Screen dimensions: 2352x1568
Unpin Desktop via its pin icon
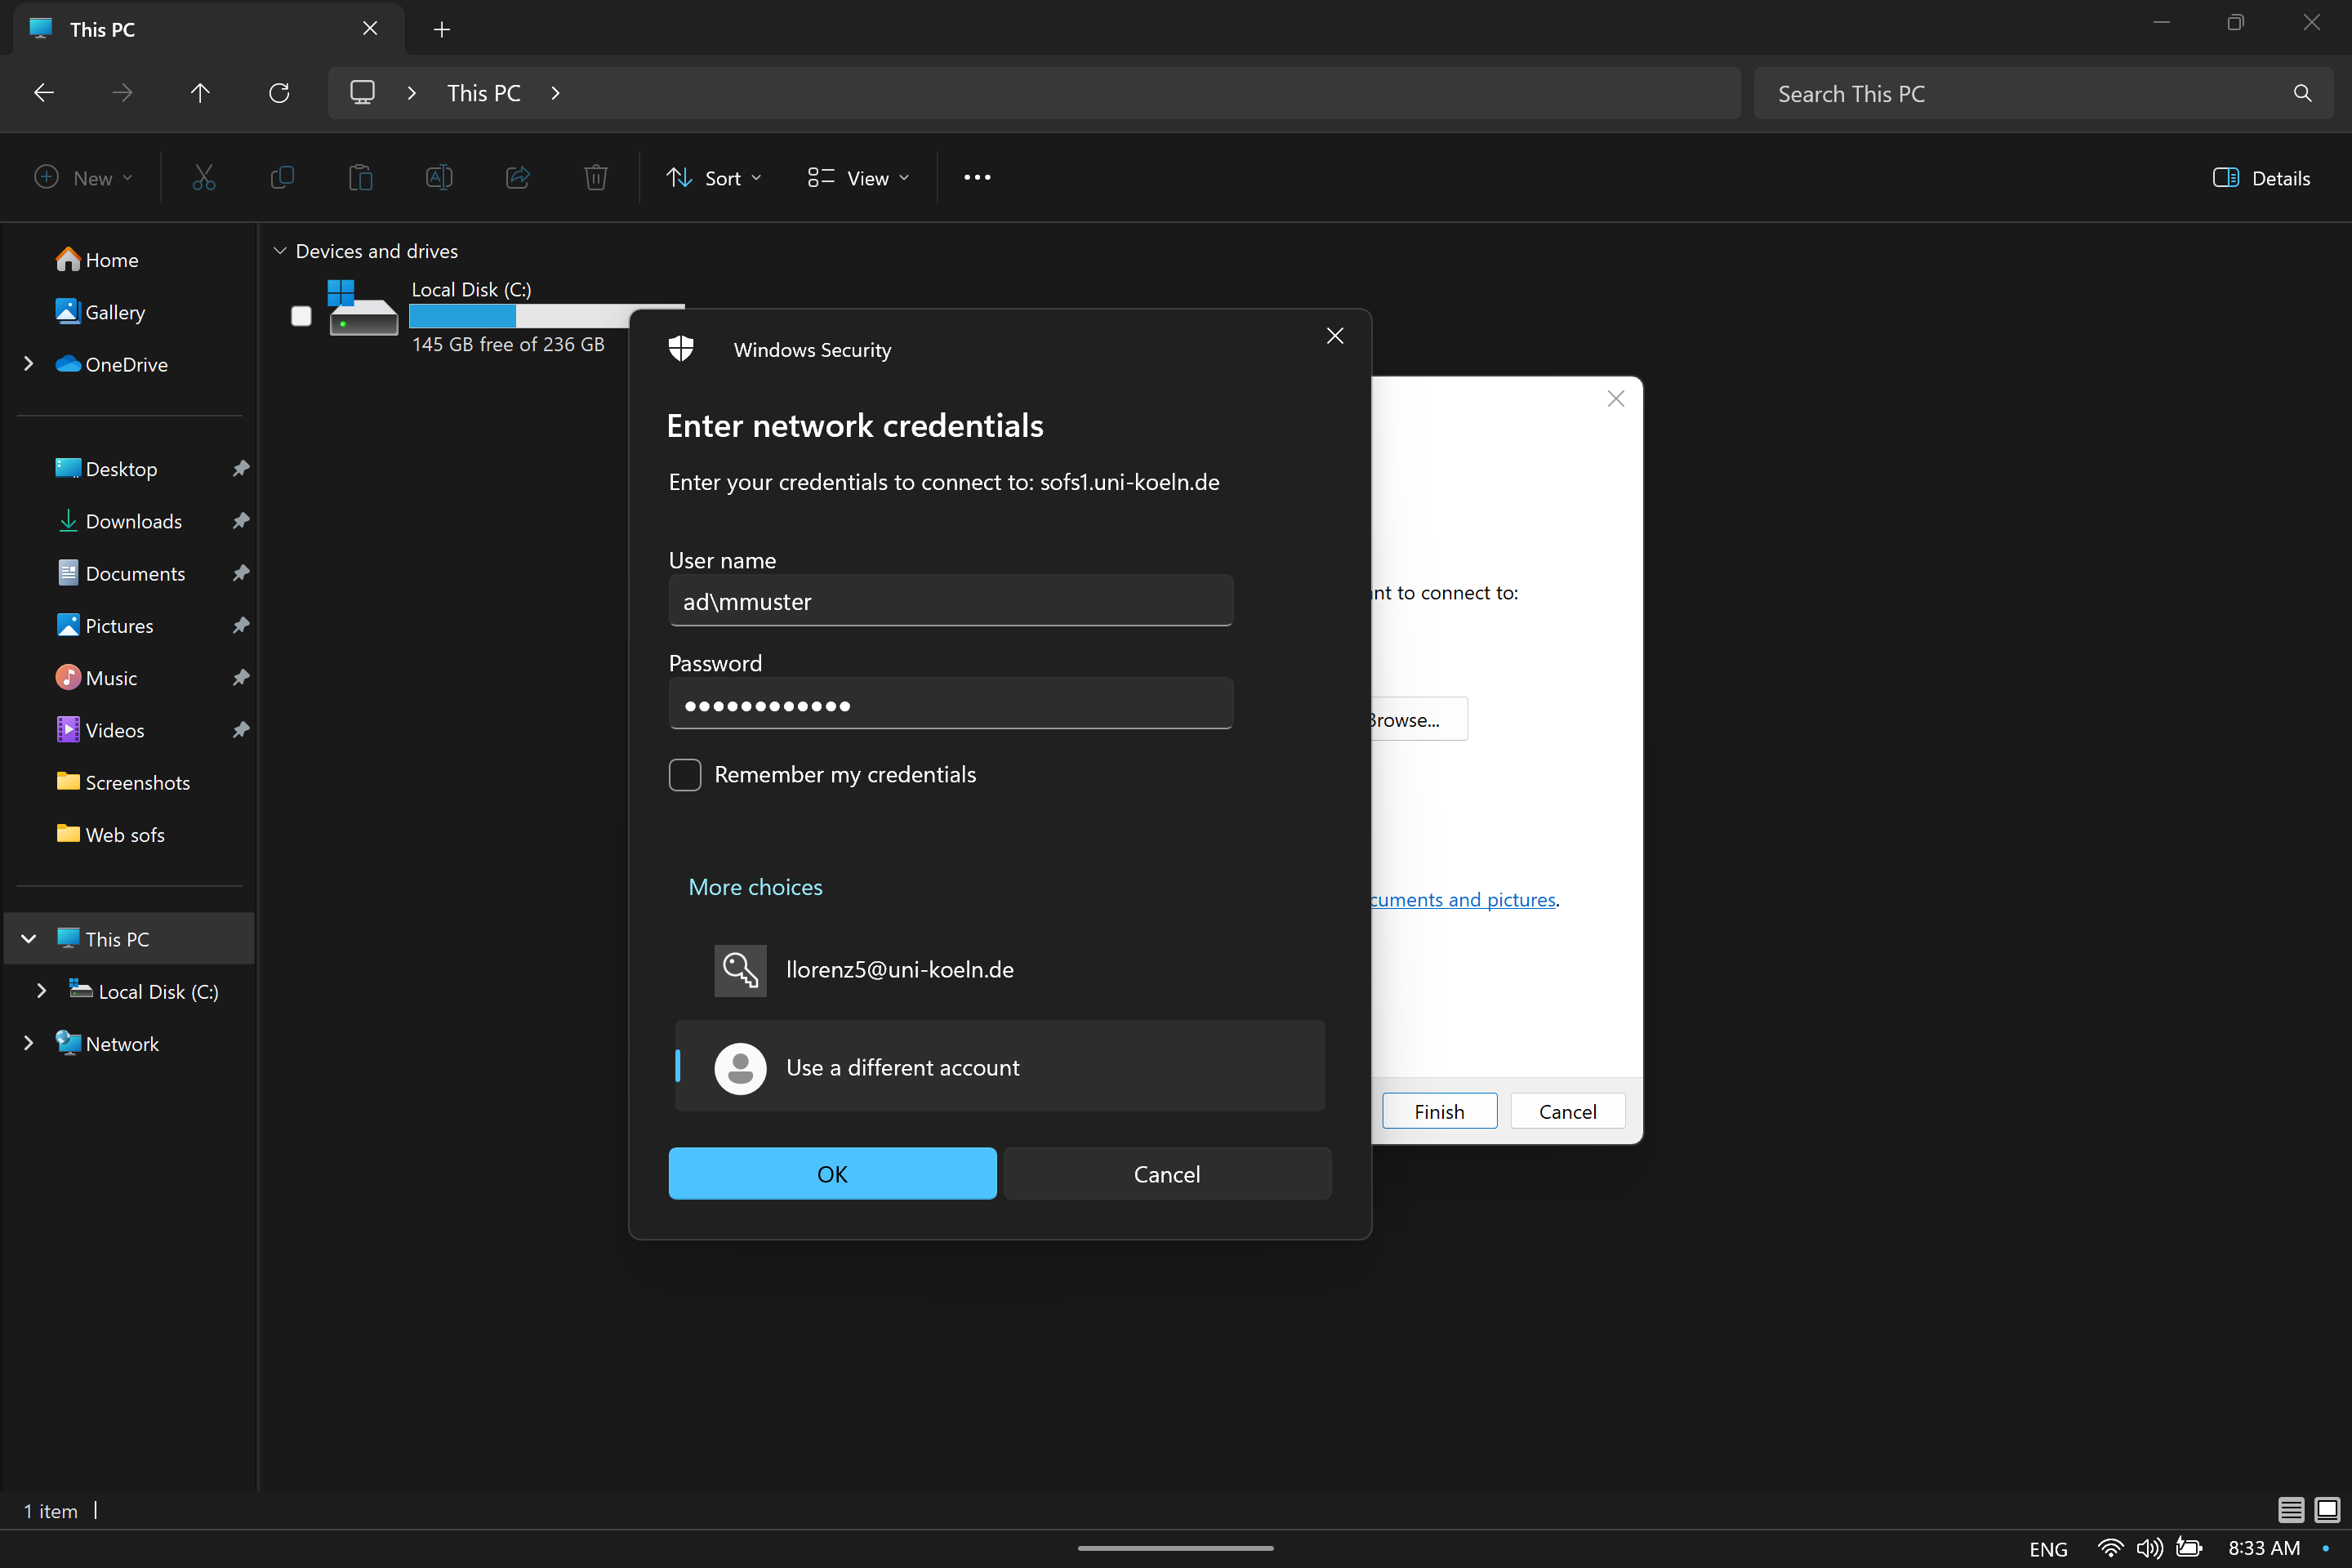coord(240,469)
